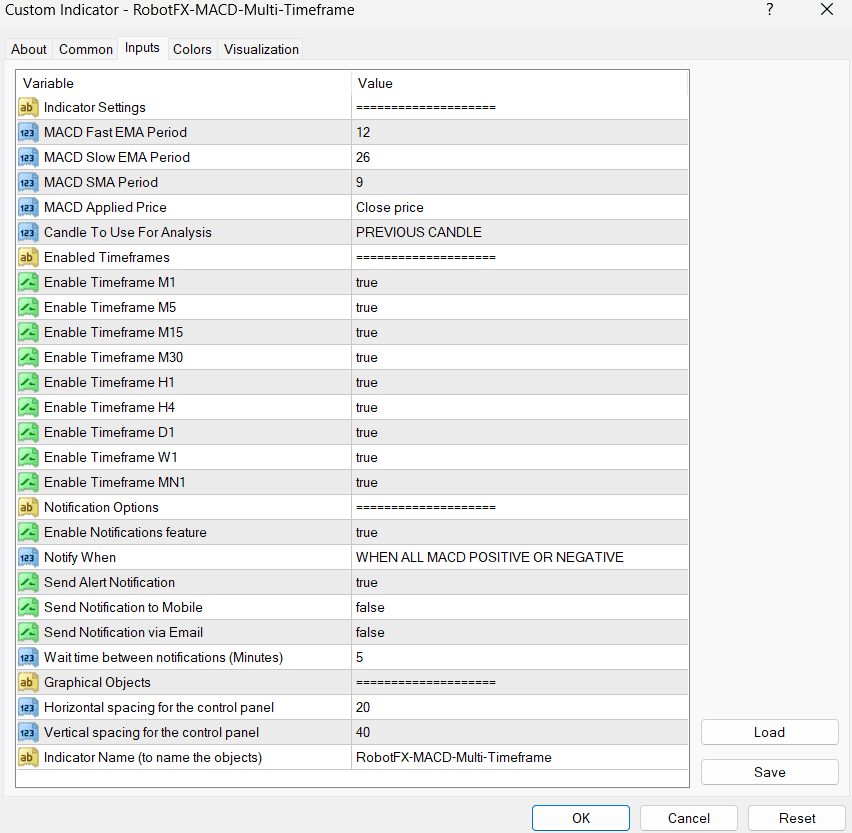The width and height of the screenshot is (852, 833).
Task: Click the boolean icon for Send Alert Notification
Action: click(28, 582)
